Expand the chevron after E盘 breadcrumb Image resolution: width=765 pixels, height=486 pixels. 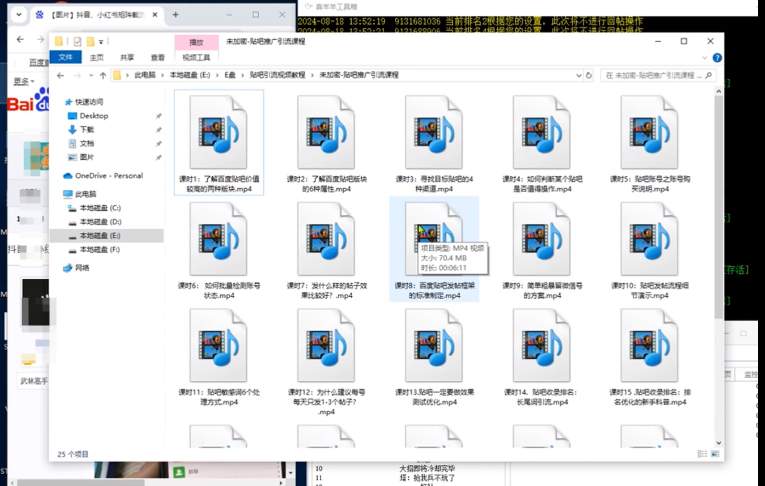[x=243, y=75]
